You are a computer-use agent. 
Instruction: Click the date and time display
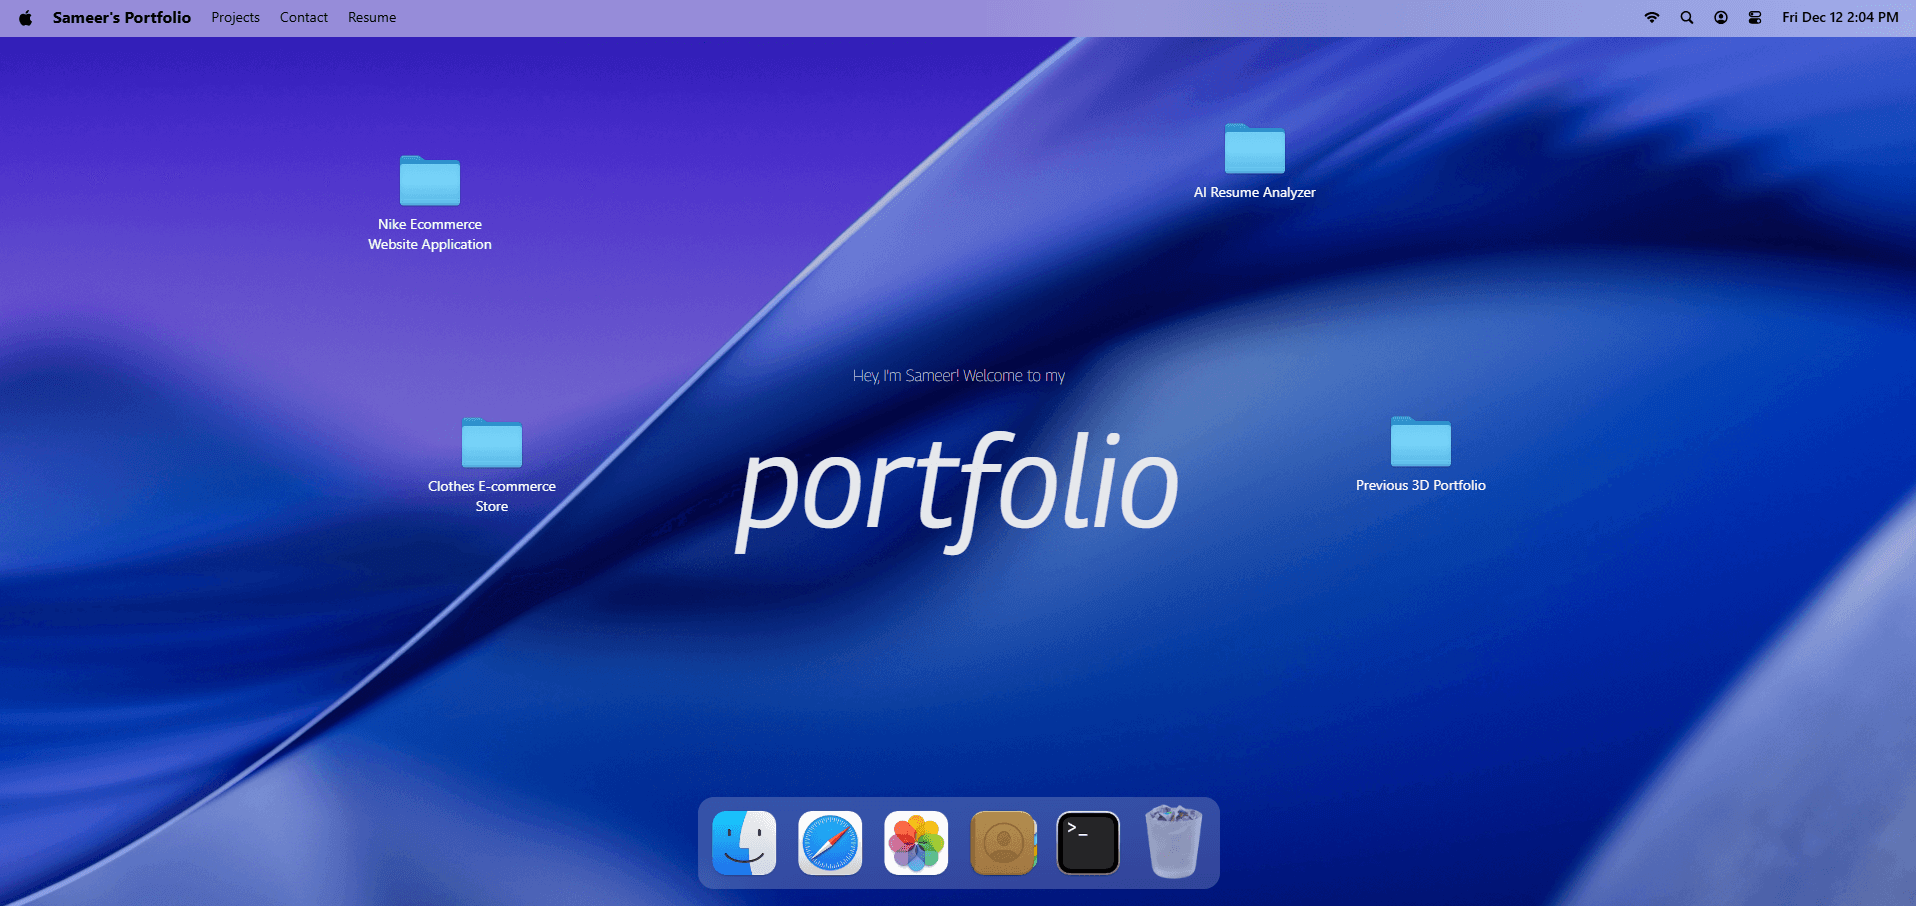point(1840,18)
